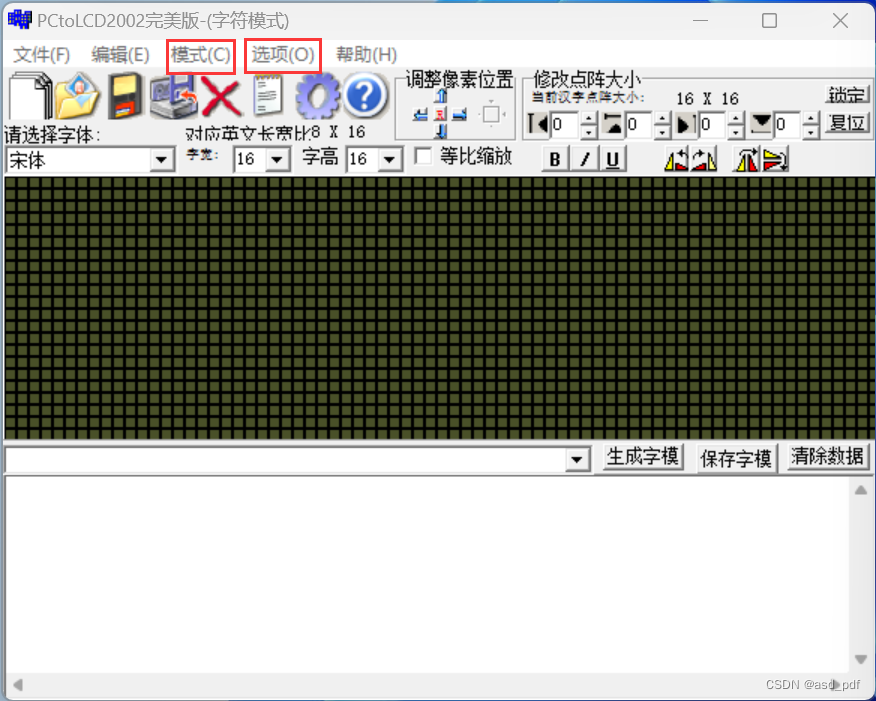Increase the left-edge size stepper
The height and width of the screenshot is (701, 876).
[x=588, y=118]
